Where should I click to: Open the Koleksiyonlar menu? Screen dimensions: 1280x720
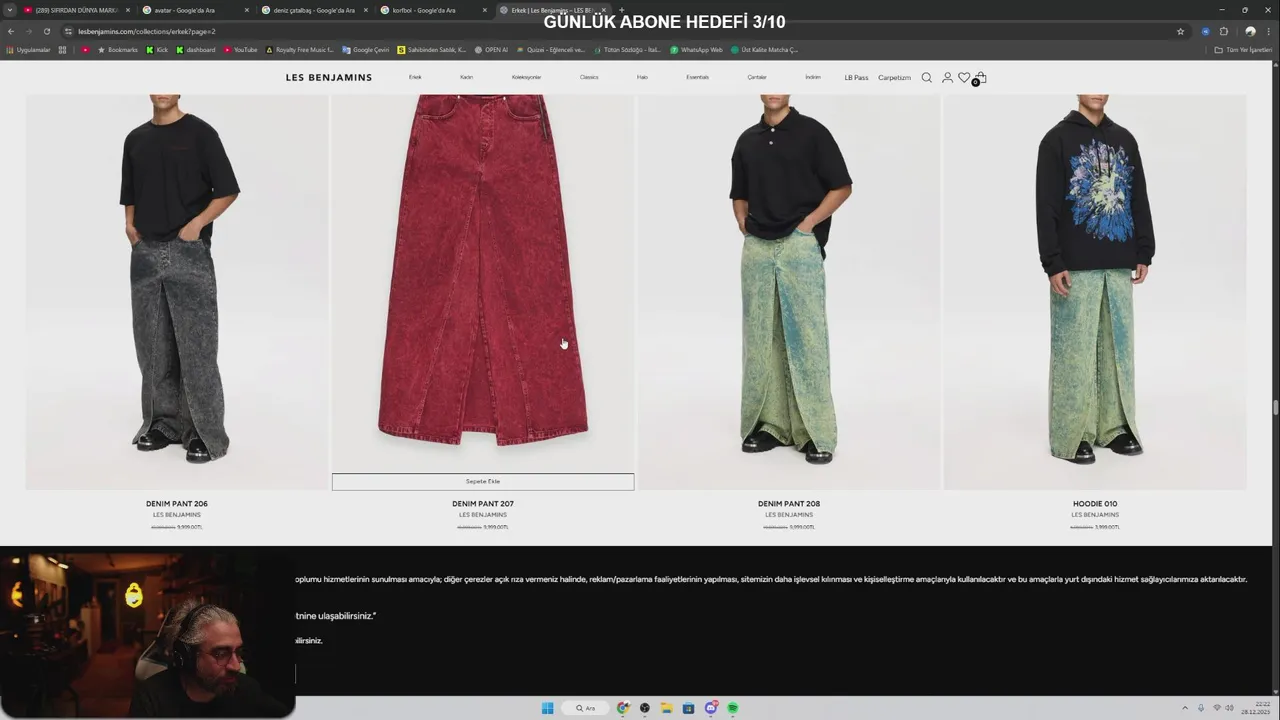526,77
